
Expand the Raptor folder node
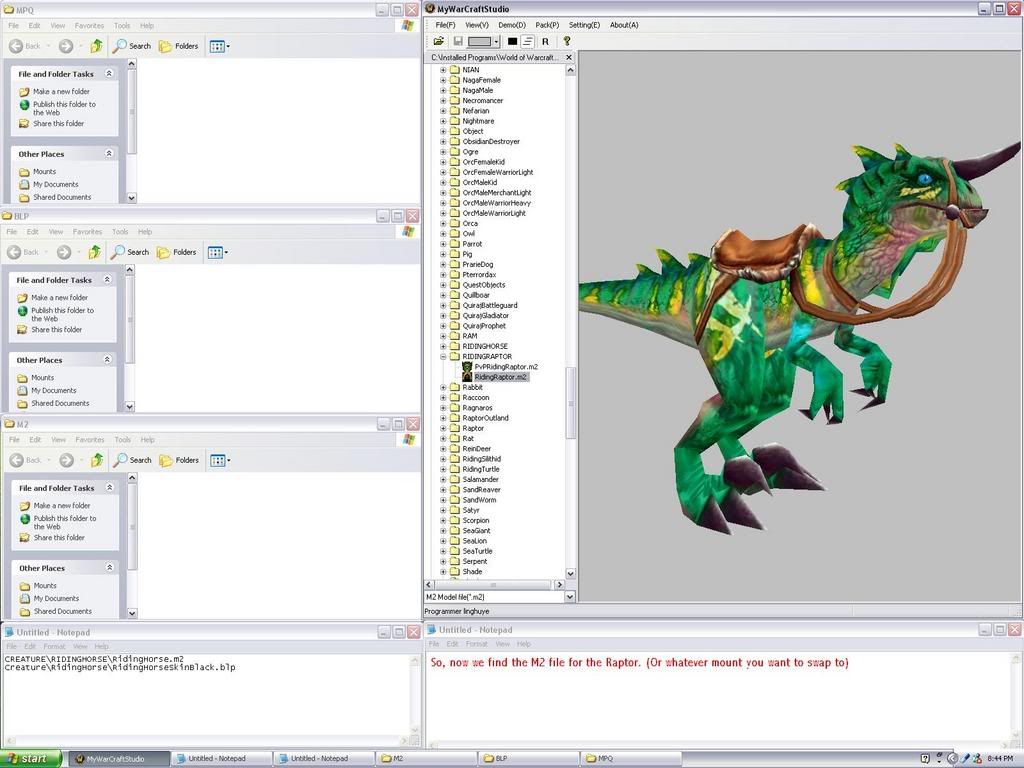pyautogui.click(x=443, y=428)
